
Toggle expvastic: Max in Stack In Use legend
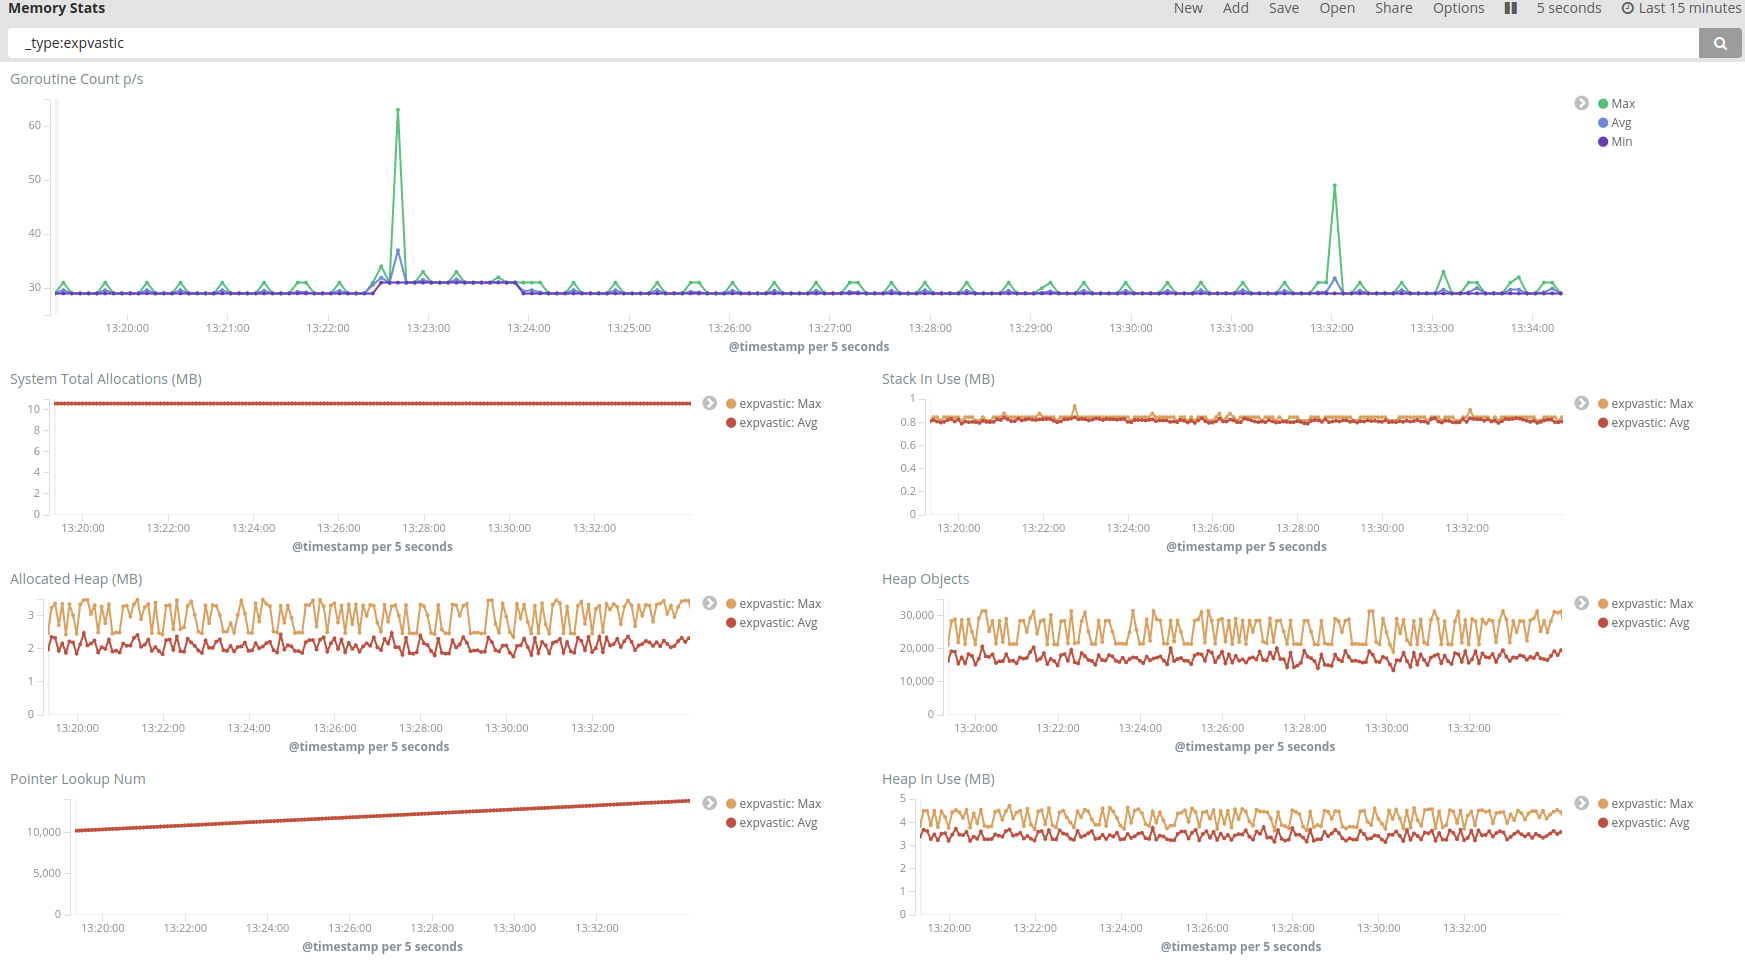coord(1645,404)
